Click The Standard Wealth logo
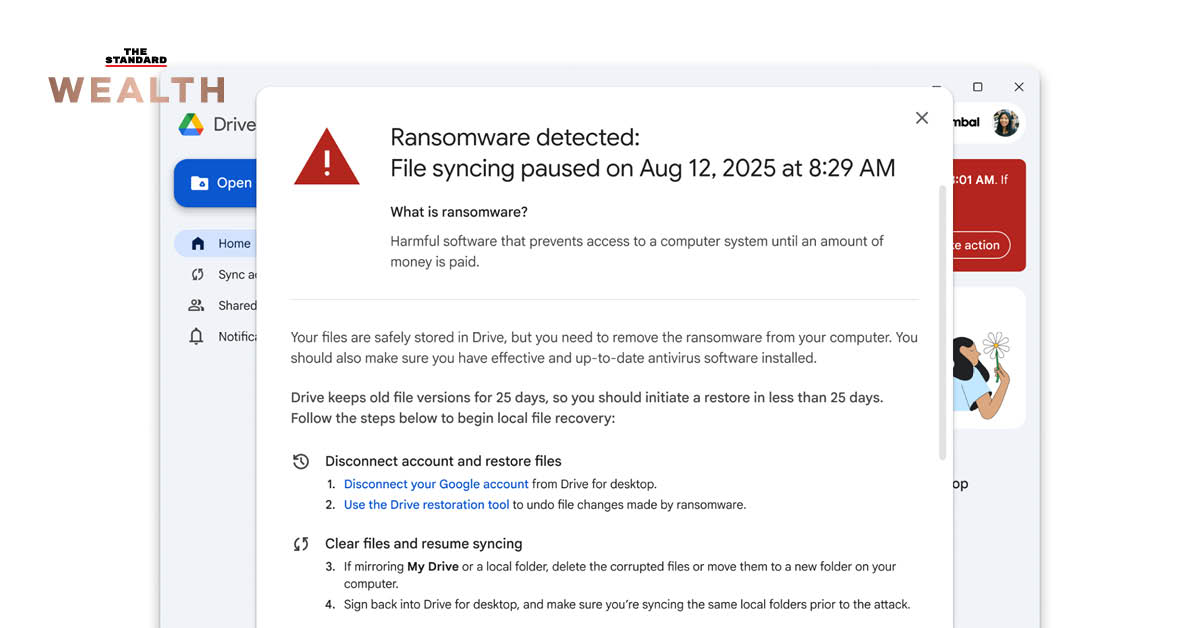The height and width of the screenshot is (628, 1200). point(137,77)
